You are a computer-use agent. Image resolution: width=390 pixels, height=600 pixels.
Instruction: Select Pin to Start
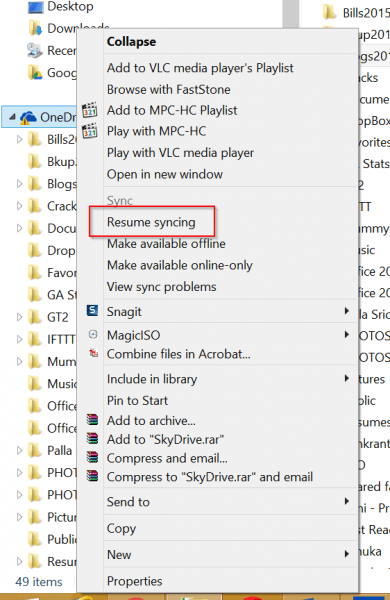137,401
